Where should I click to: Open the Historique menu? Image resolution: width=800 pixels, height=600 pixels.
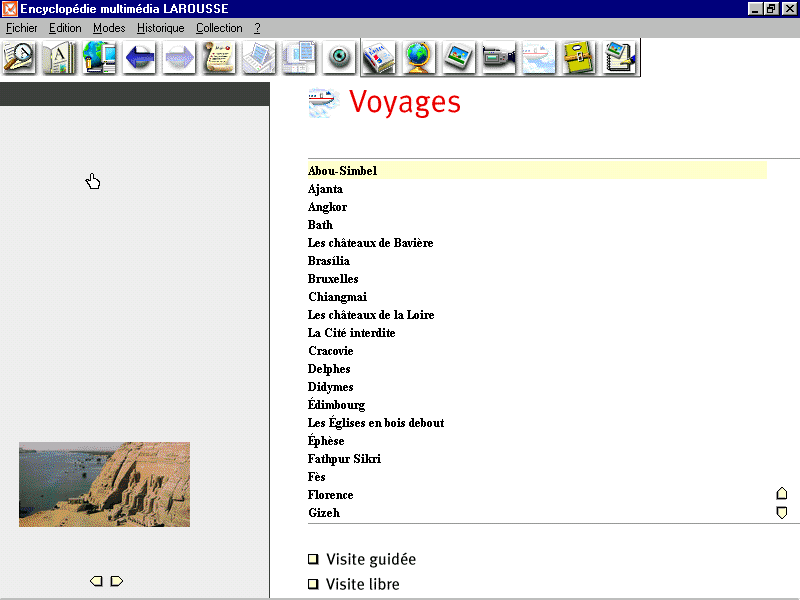click(x=160, y=28)
